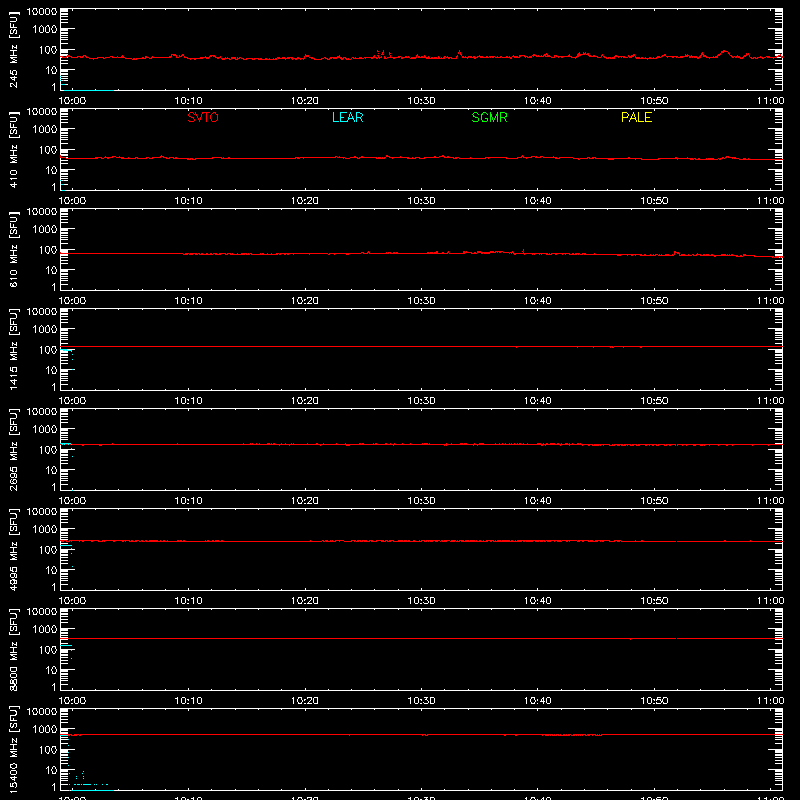Click the yellow PALE station legend label
This screenshot has width=800, height=800.
[x=636, y=117]
